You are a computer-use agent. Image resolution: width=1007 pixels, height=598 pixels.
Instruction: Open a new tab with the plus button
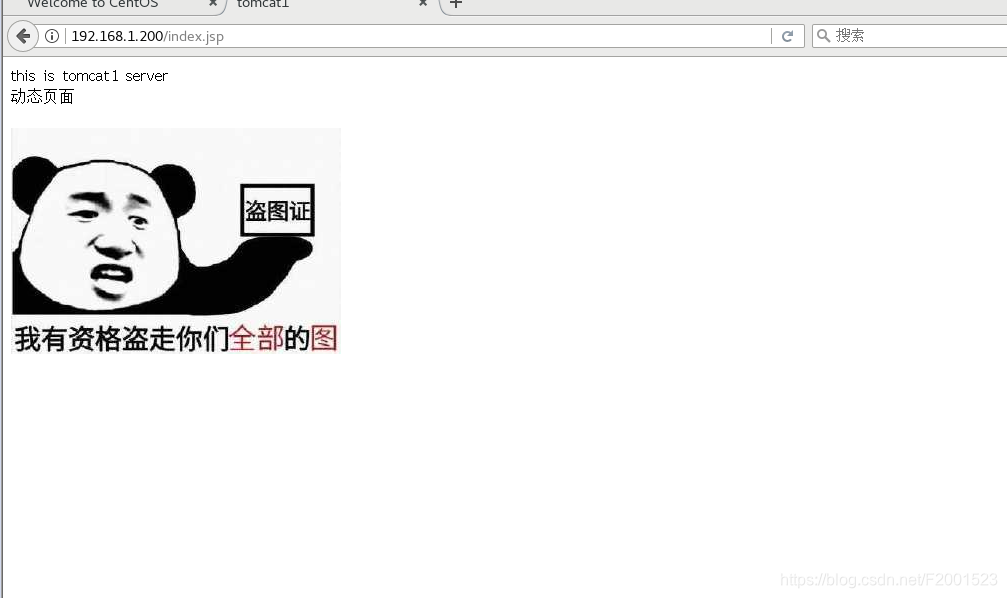pyautogui.click(x=455, y=4)
